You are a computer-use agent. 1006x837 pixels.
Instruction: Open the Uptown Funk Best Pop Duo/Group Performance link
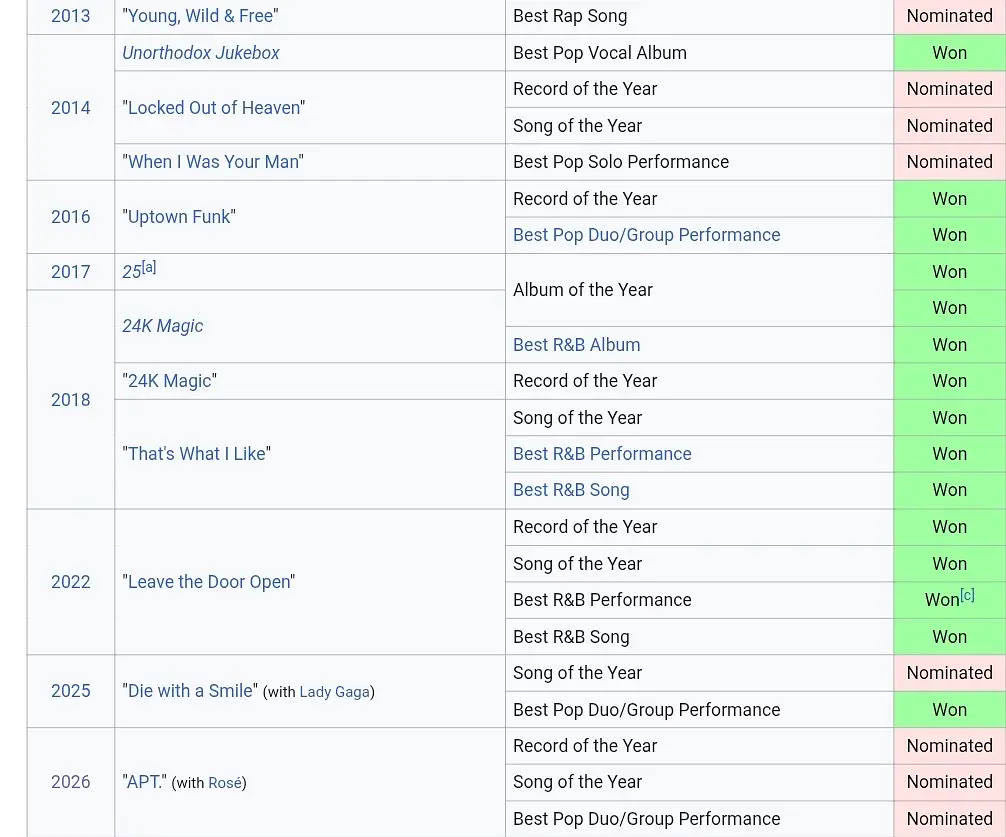pos(647,235)
